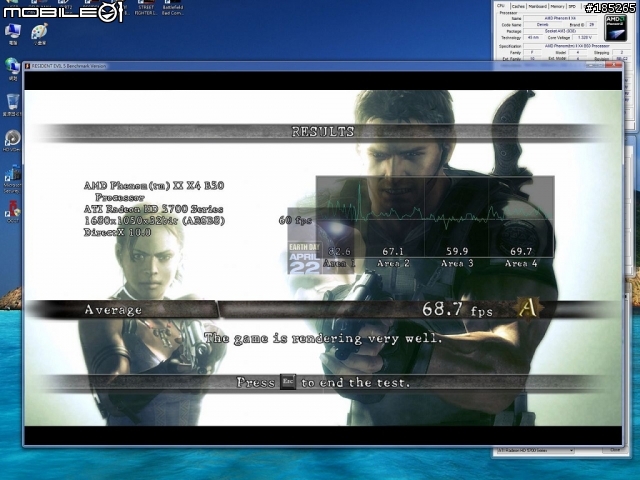Open Street Fighter desktop shortcut
Screen dimensions: 640x480
146,8
